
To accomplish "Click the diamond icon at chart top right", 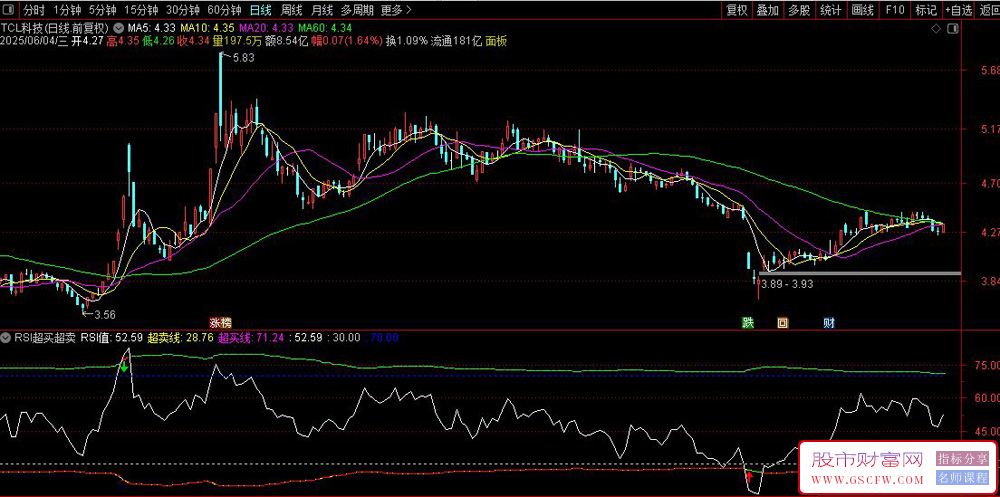I will [x=936, y=29].
